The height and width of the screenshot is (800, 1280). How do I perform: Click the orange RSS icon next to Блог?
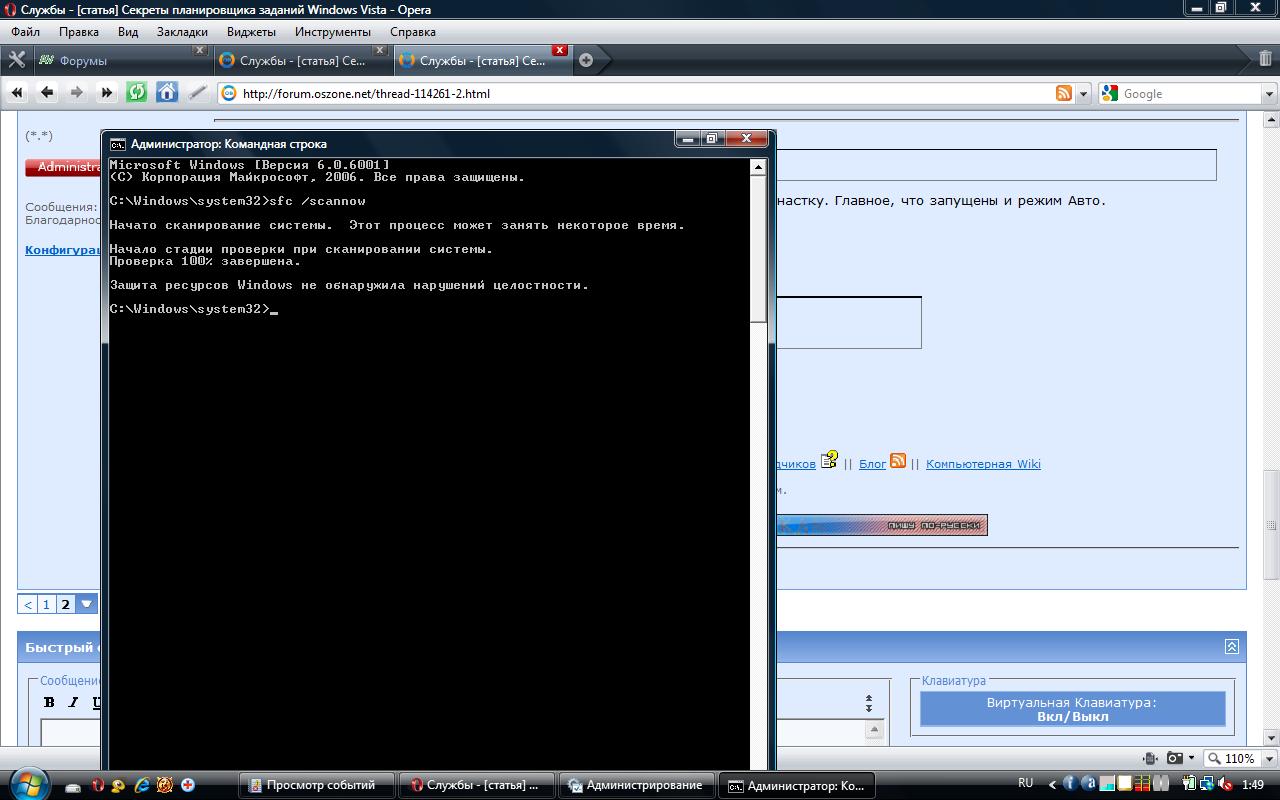(x=898, y=461)
